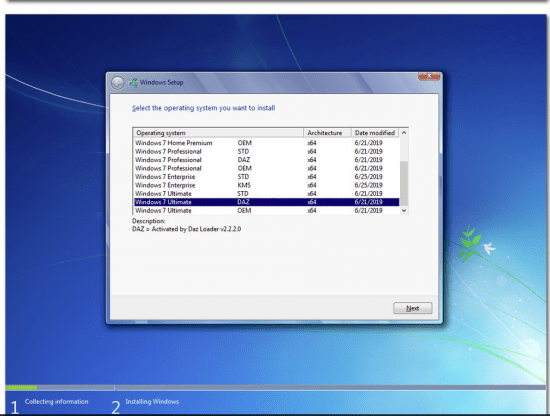The image size is (550, 416).
Task: Click the scrollbar thumb of the OS list
Action: (404, 183)
